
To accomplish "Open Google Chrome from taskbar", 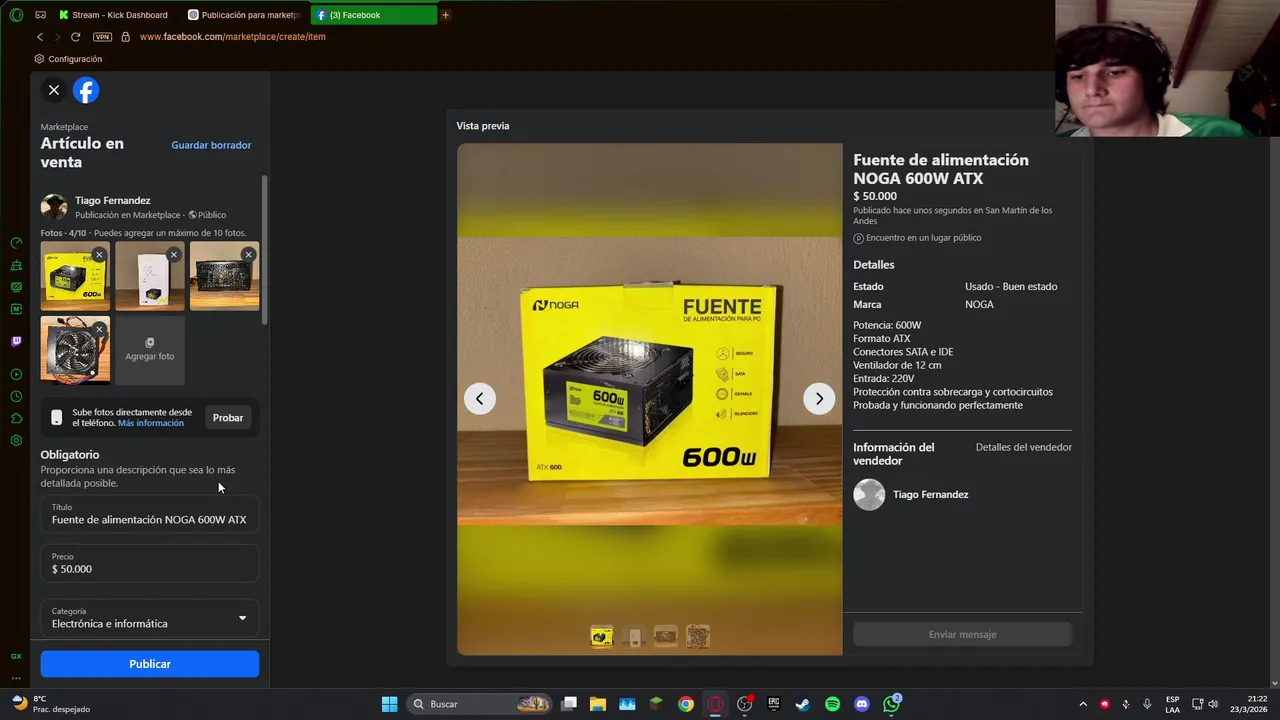I will tap(686, 704).
